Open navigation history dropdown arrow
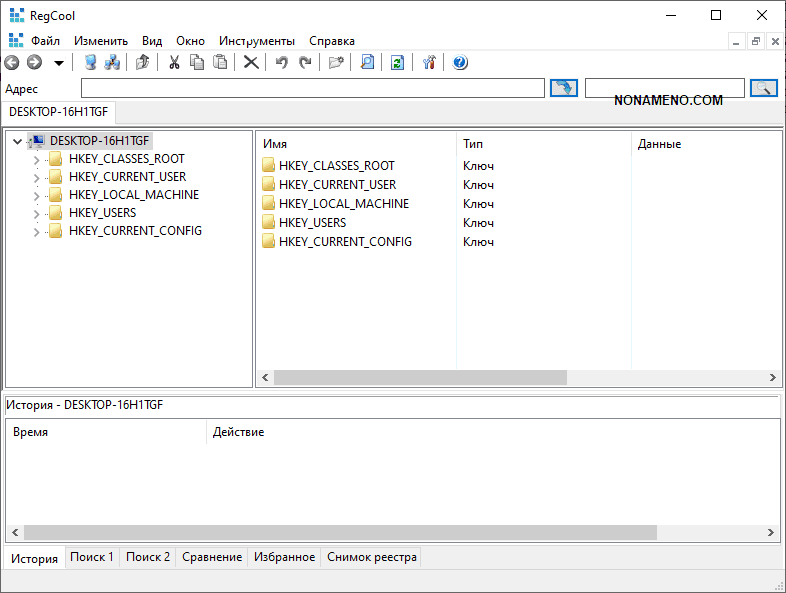 point(59,63)
